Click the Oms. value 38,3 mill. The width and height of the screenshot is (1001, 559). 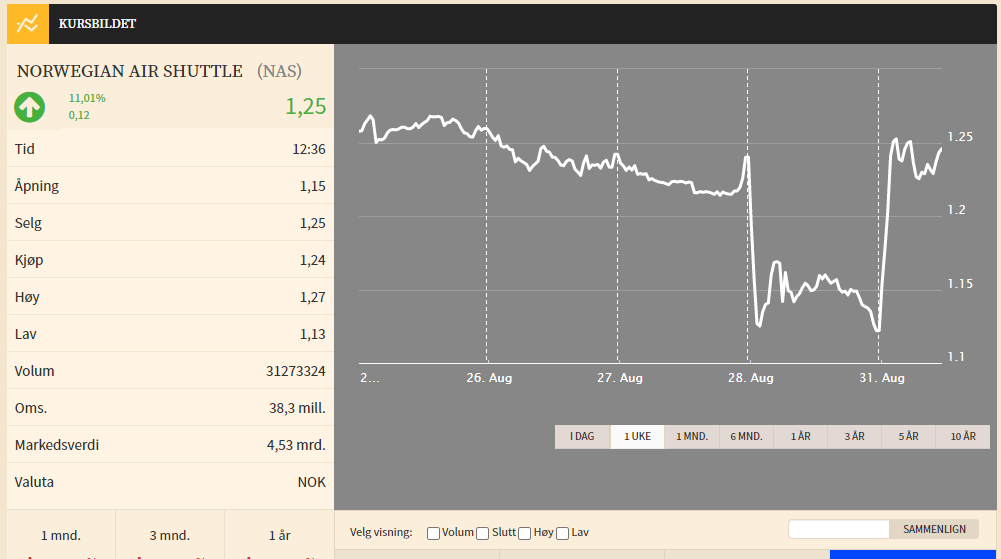(x=297, y=408)
